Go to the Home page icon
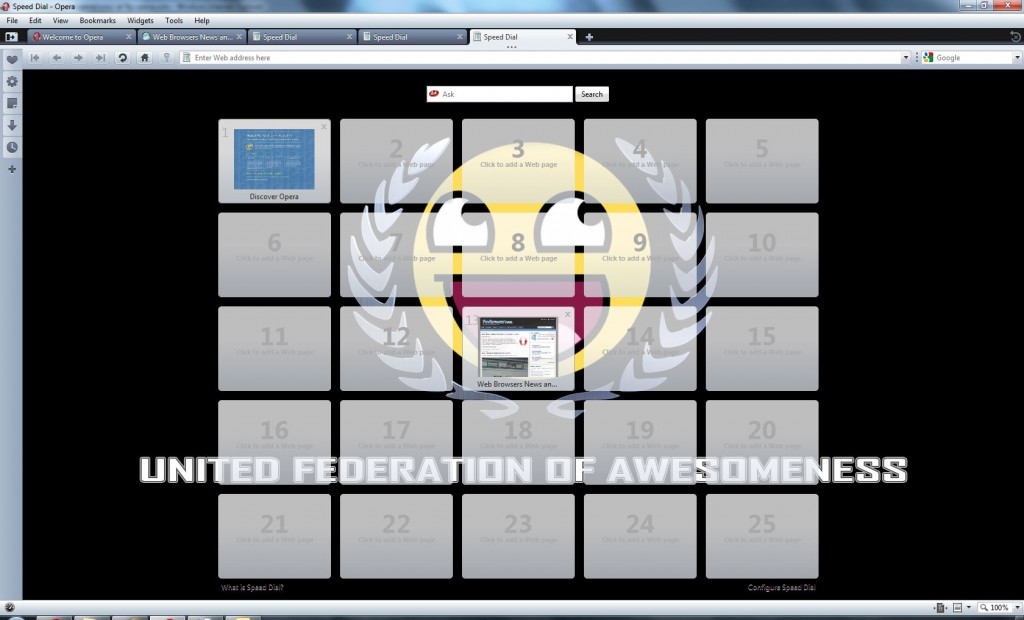Viewport: 1024px width, 620px height. pos(145,58)
